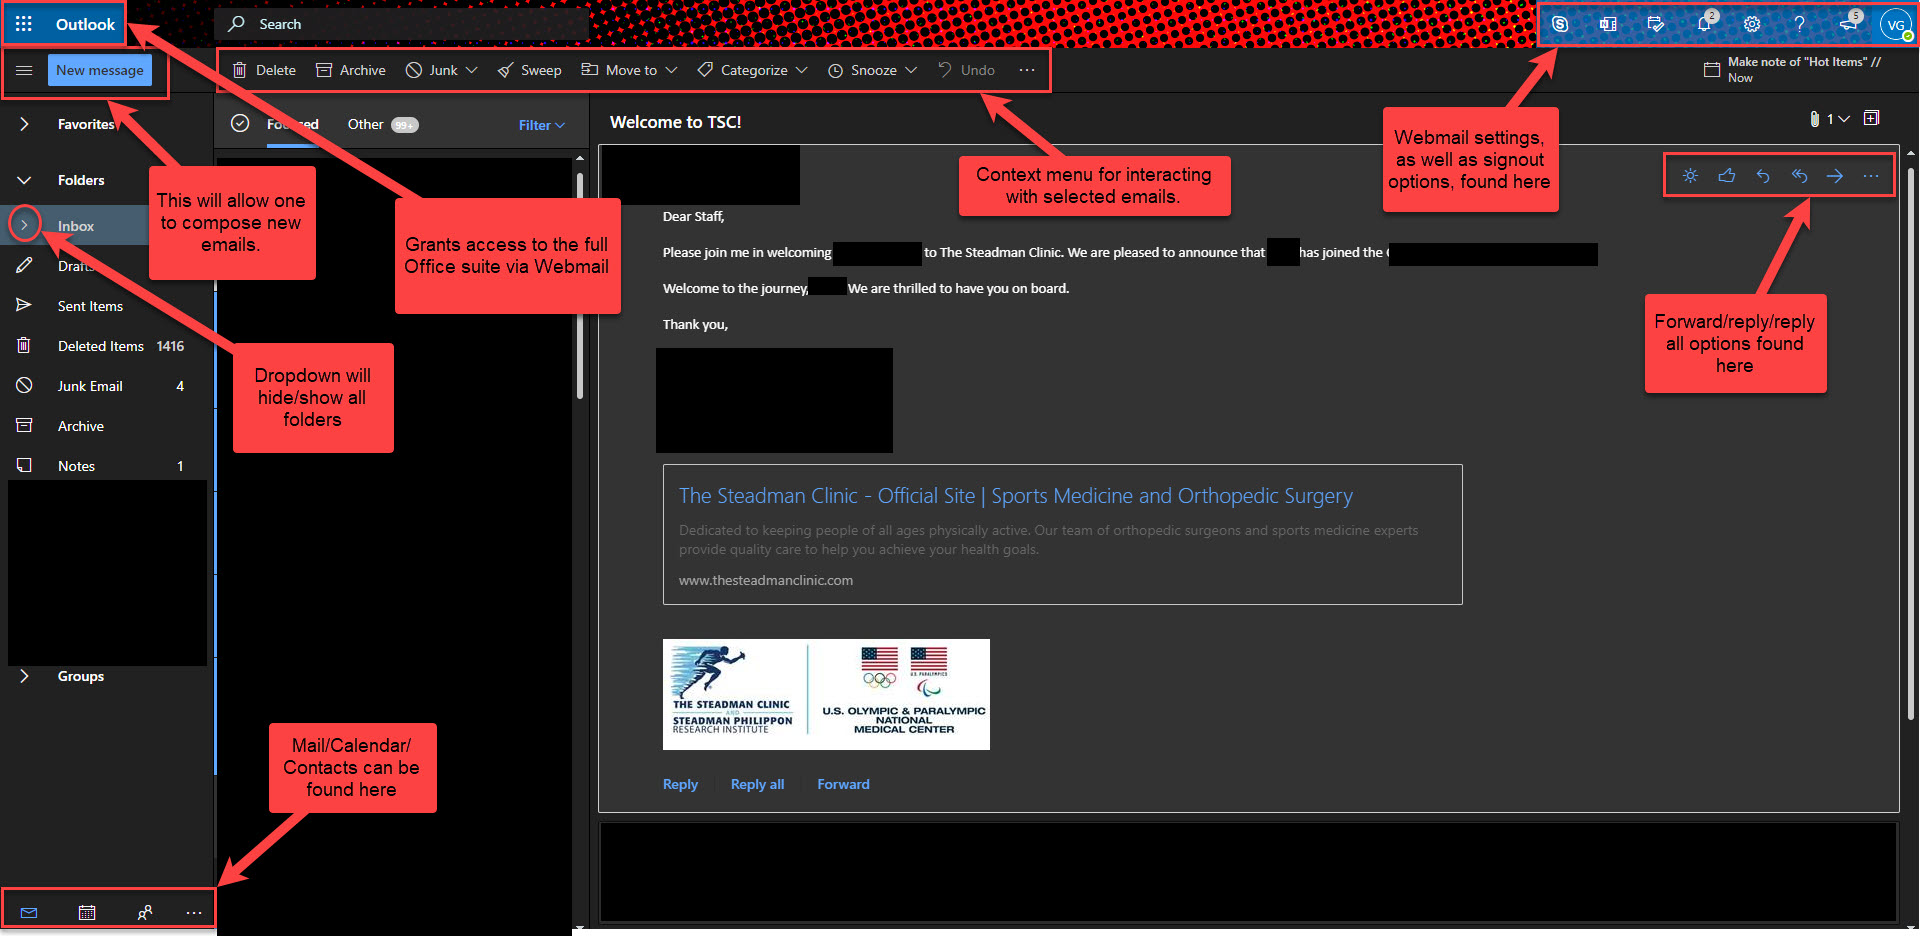Click the Forward link below message
Viewport: 1920px width, 936px height.
(843, 784)
